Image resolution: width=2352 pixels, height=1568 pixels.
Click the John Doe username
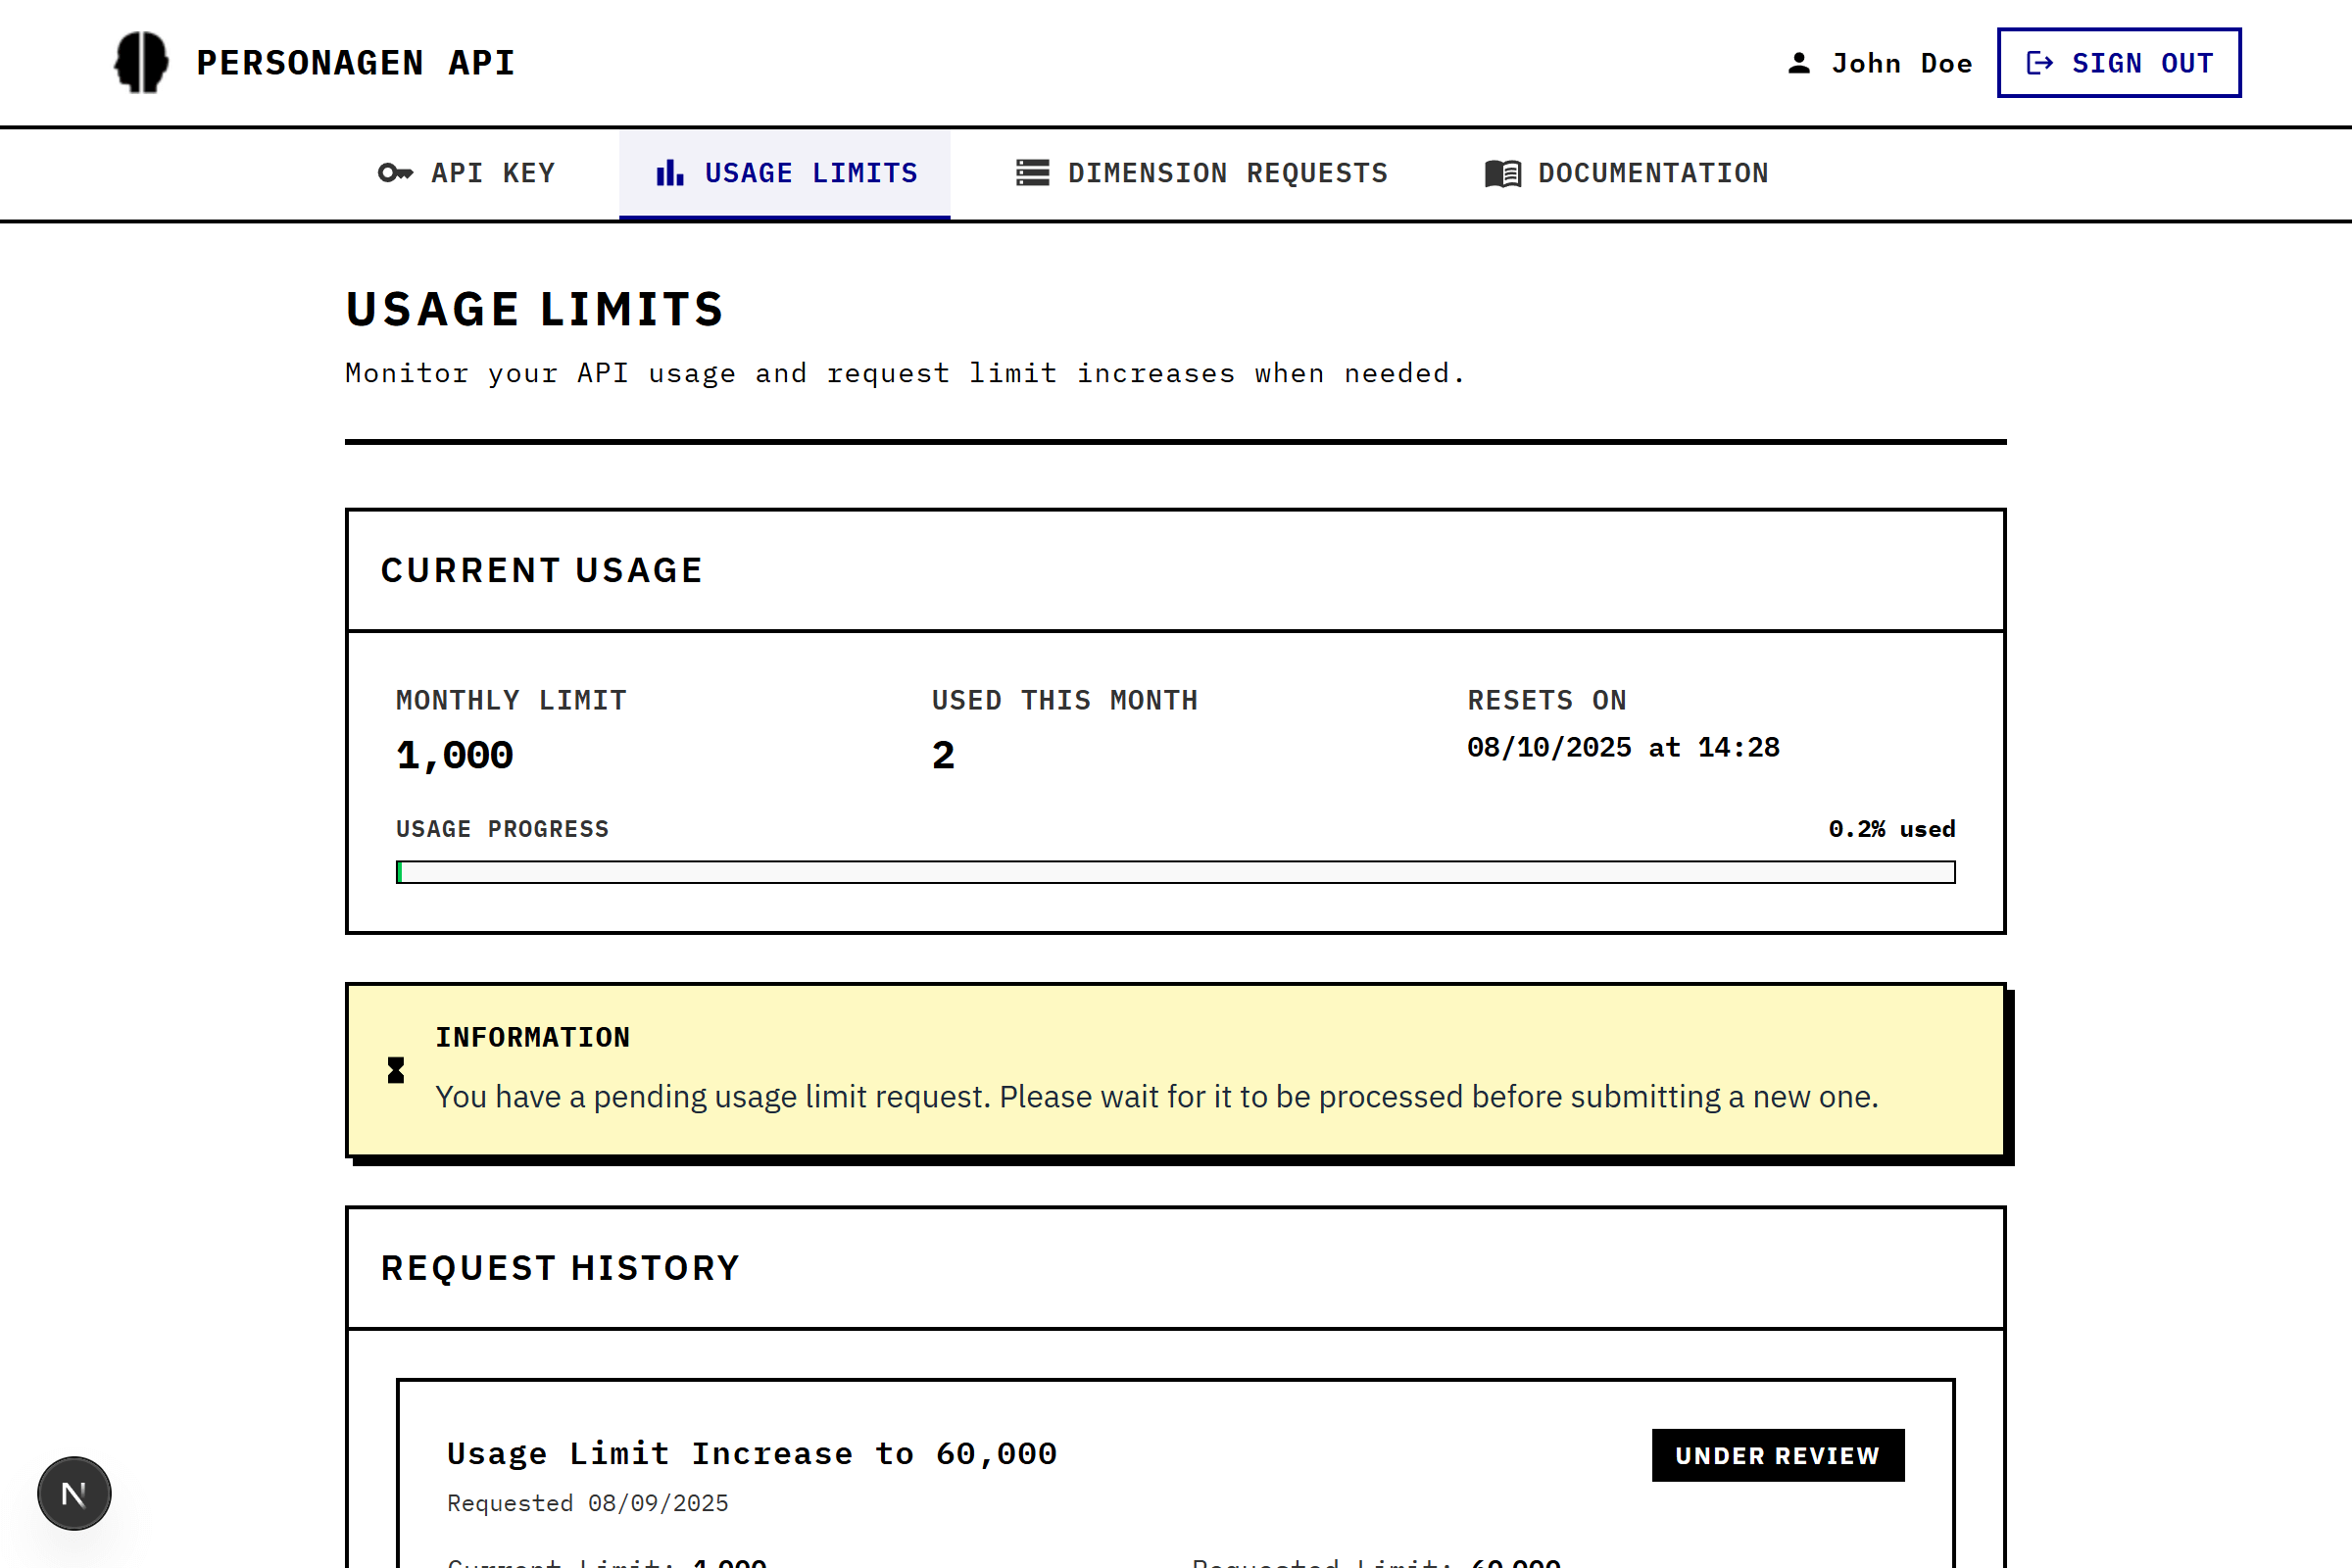tap(1902, 63)
